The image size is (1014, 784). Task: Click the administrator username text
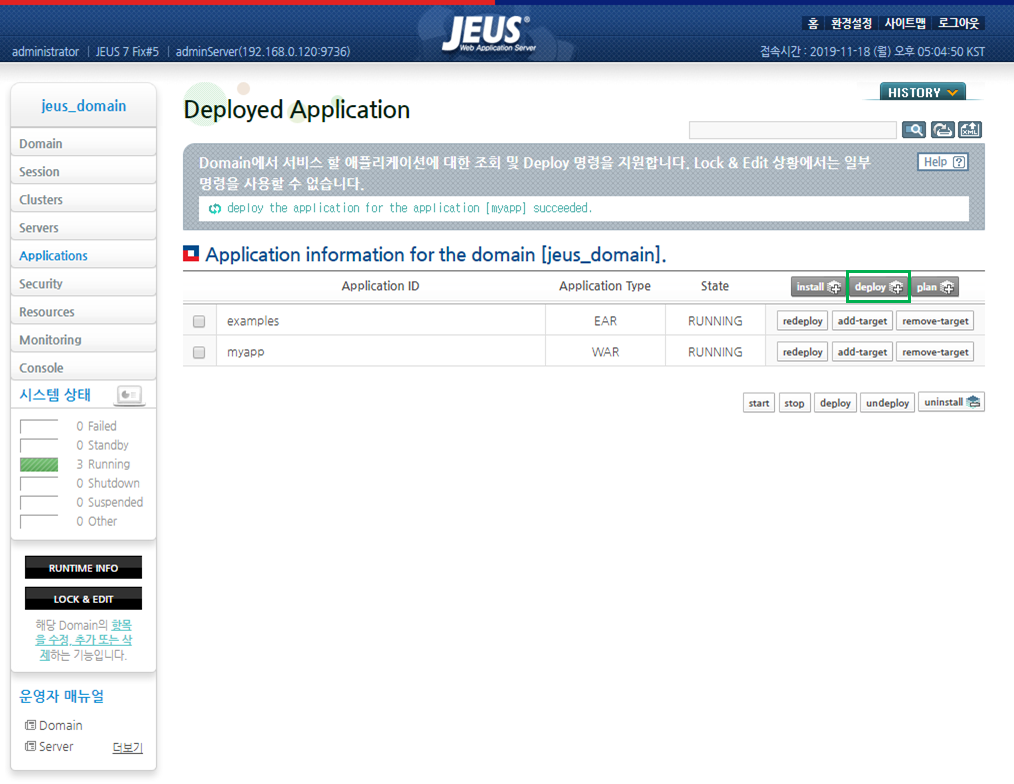point(45,52)
